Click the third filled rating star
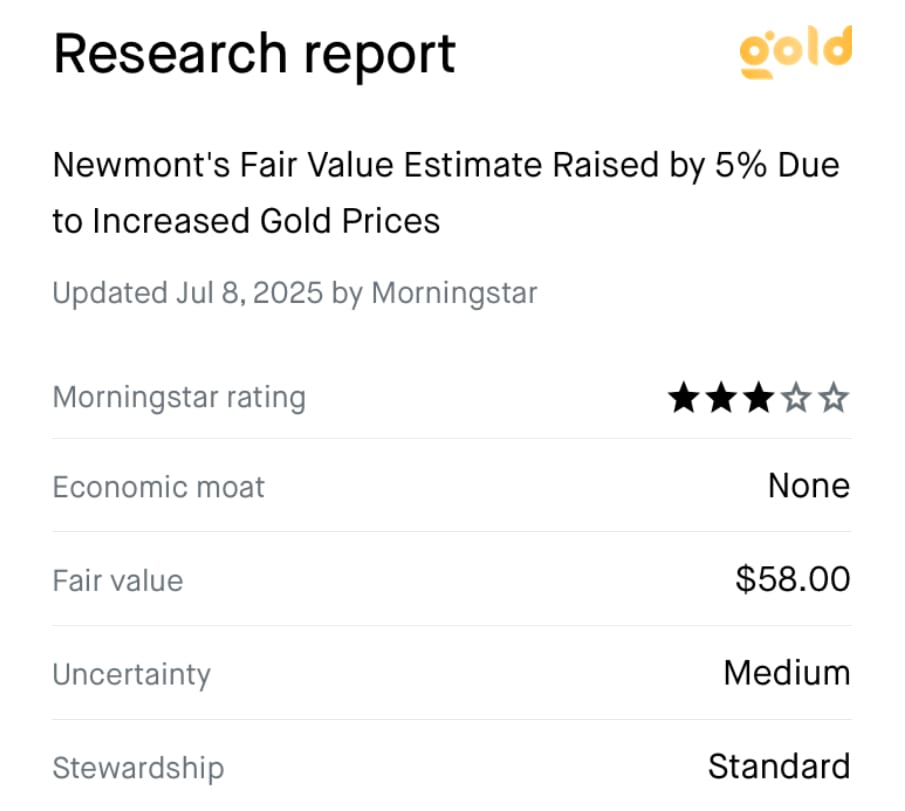This screenshot has width=905, height=811. (759, 398)
